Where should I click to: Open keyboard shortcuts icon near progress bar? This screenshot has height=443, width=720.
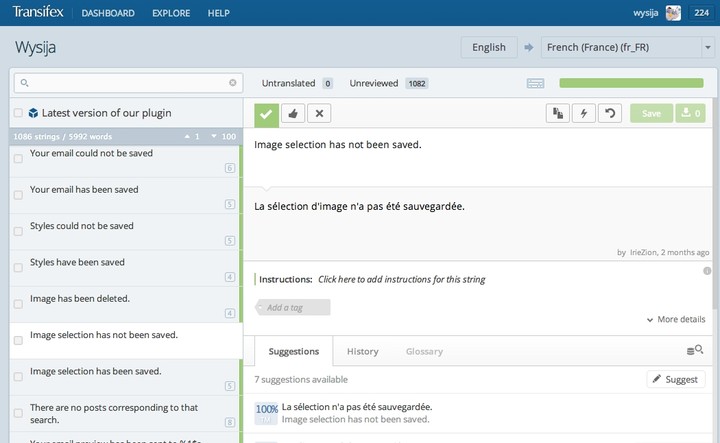pos(535,83)
